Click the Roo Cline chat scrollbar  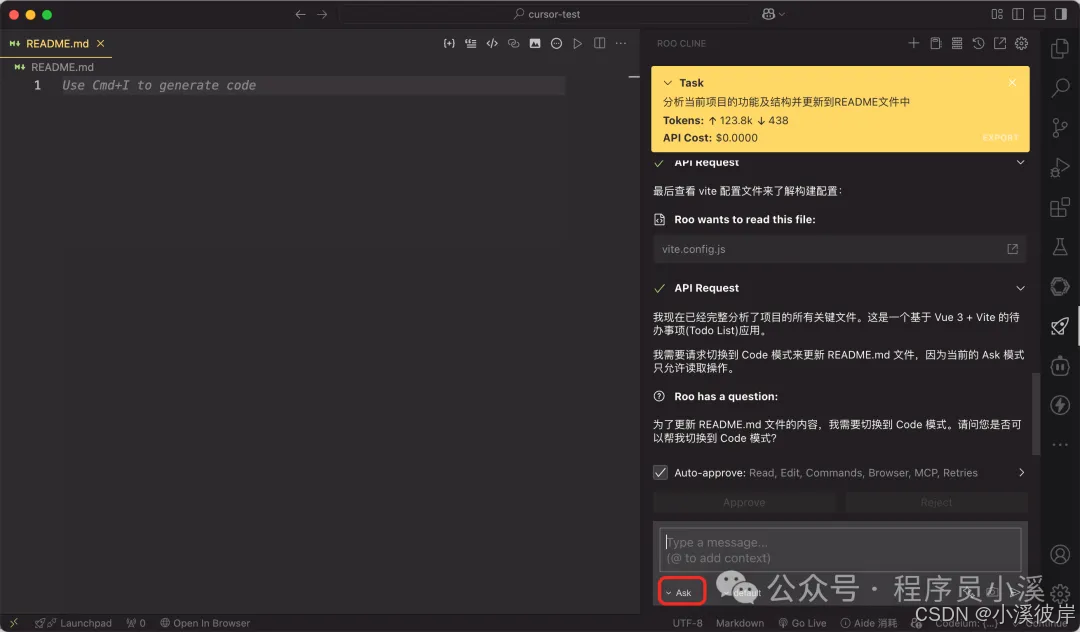click(x=1035, y=413)
